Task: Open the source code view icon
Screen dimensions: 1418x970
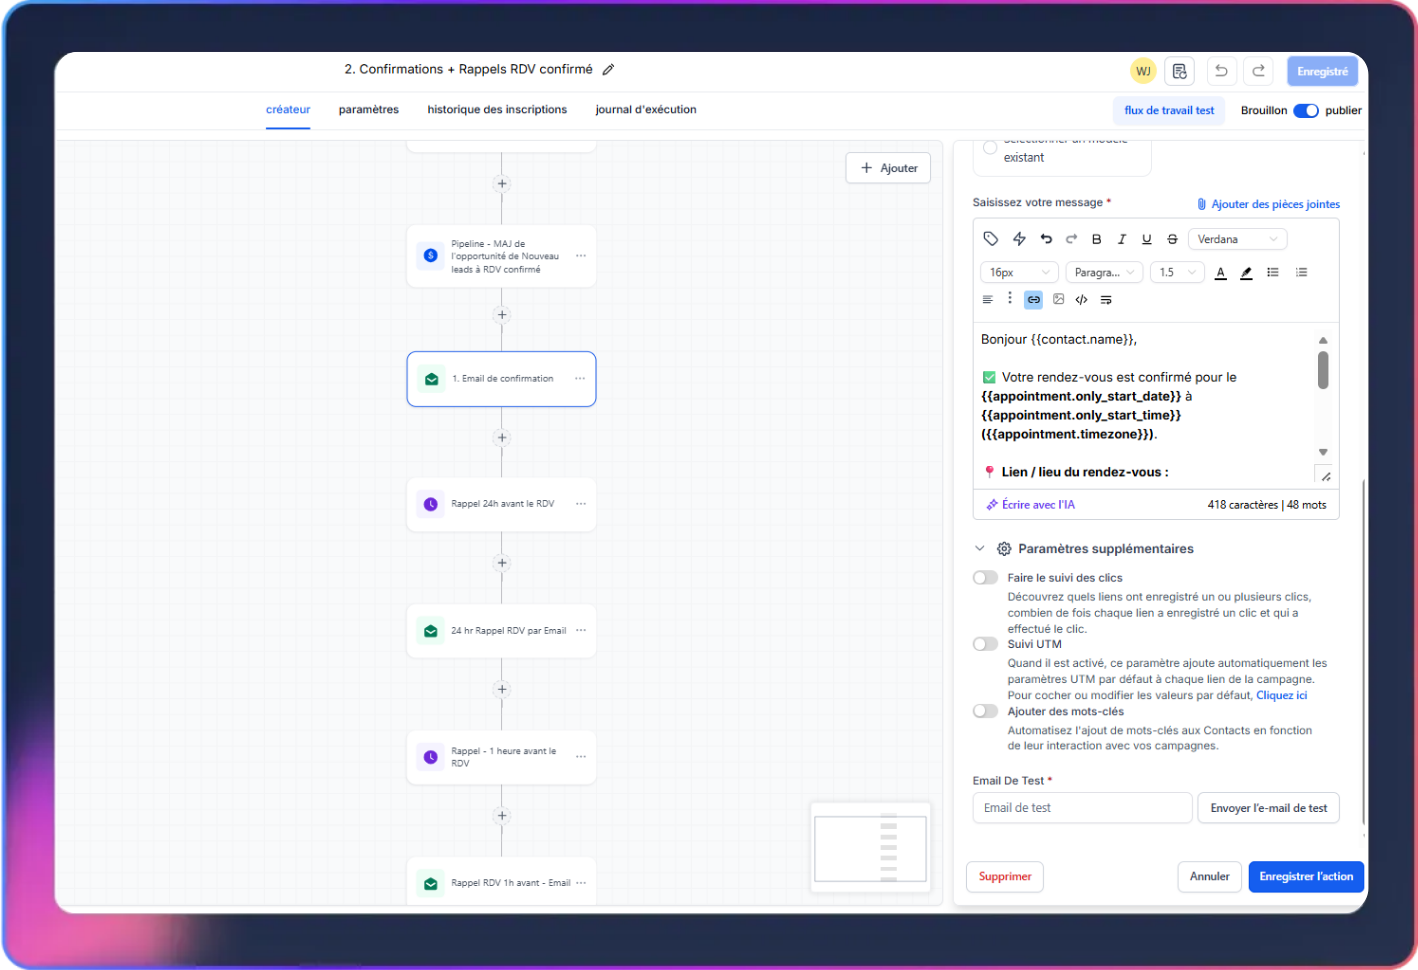Action: (x=1081, y=300)
